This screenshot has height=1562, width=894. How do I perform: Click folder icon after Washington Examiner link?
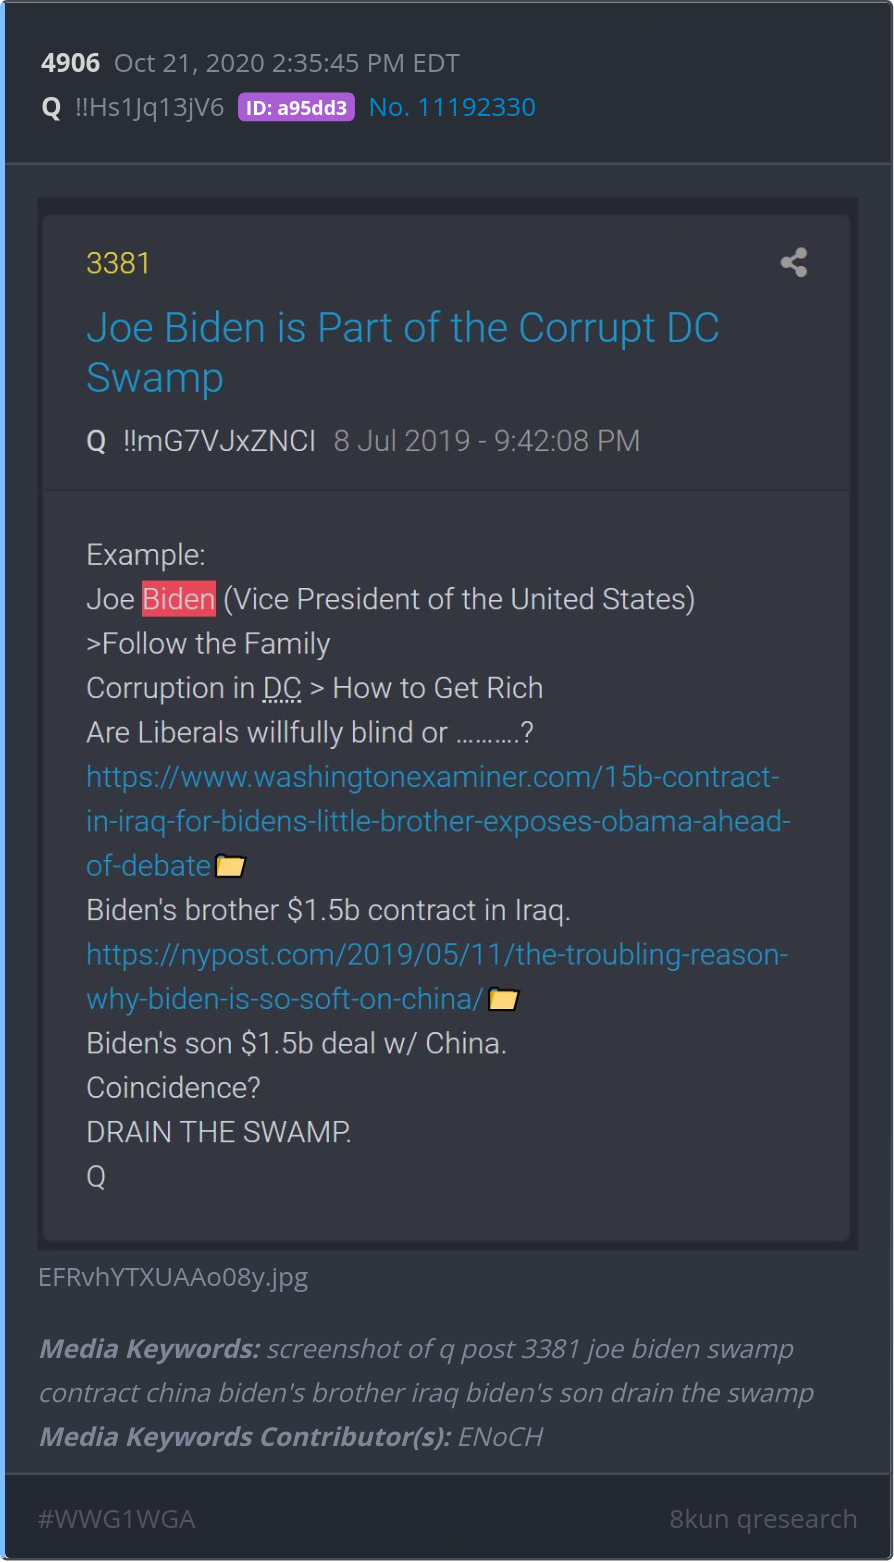(230, 866)
